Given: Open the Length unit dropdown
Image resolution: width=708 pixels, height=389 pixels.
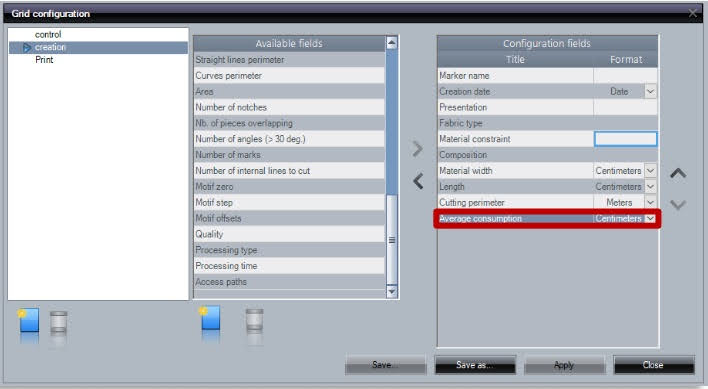Looking at the screenshot, I should pos(650,187).
